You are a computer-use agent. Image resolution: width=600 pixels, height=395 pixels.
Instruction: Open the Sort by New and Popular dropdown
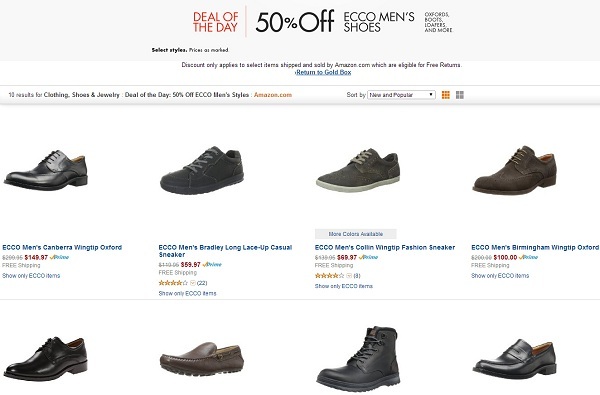click(401, 95)
